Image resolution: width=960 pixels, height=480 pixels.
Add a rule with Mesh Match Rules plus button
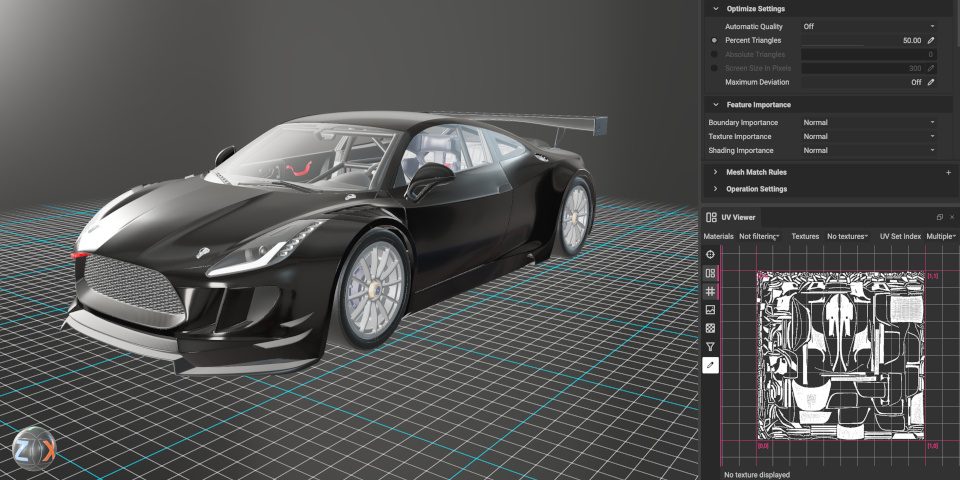[948, 172]
